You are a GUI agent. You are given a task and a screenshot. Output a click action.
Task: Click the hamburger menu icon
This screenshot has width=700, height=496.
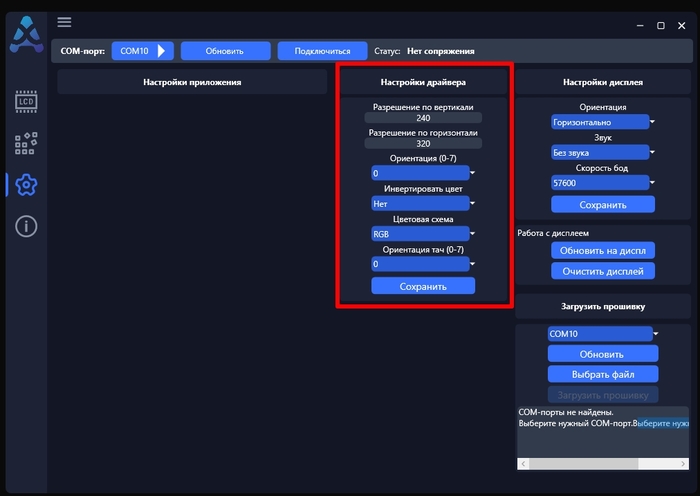(x=64, y=22)
